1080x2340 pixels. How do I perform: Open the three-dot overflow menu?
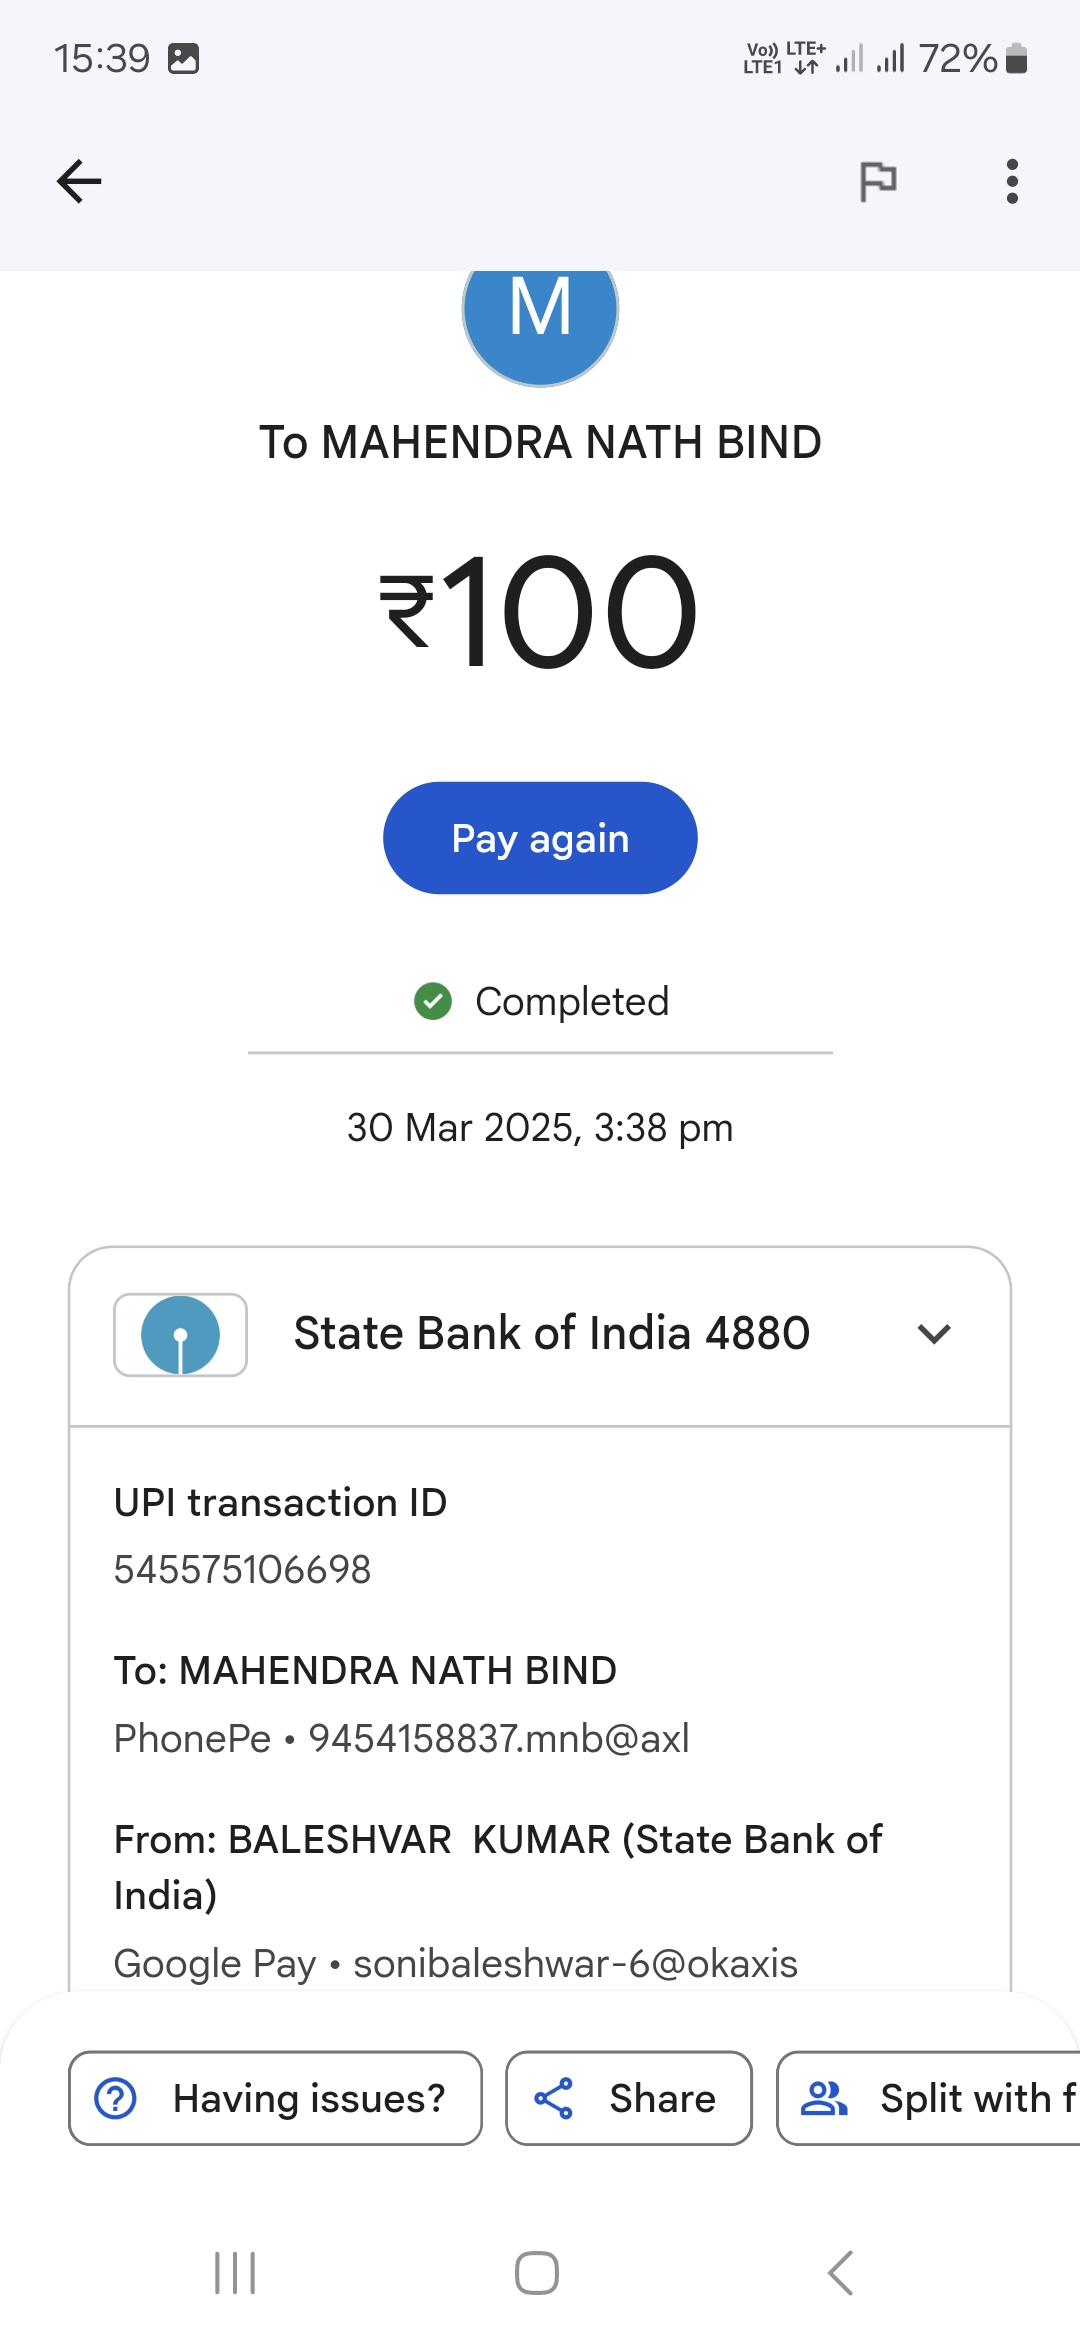(x=1012, y=181)
